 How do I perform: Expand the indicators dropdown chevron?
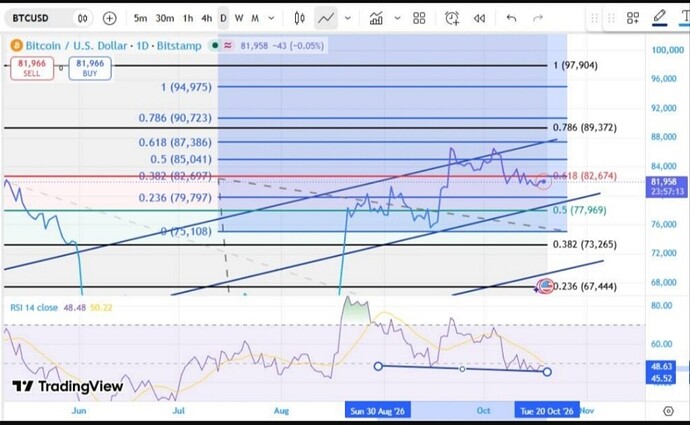point(397,18)
